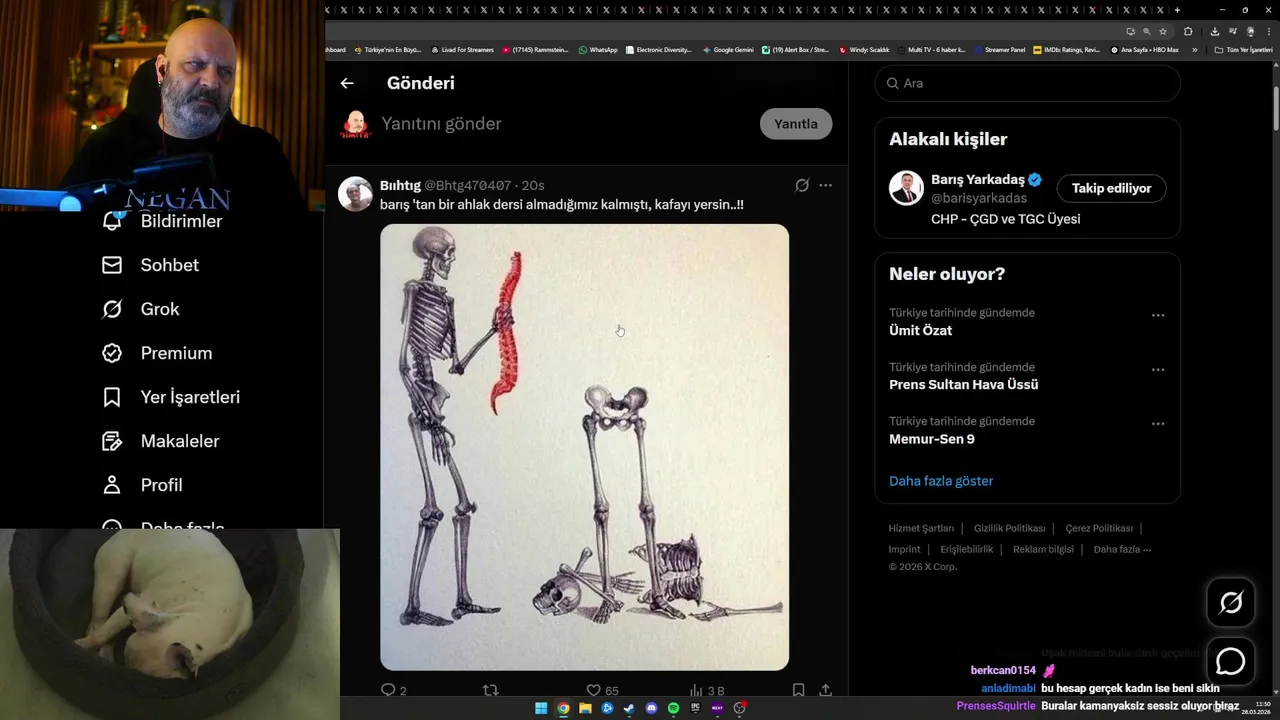Open the Memur-Sen 9 trend
The image size is (1280, 720).
(931, 439)
